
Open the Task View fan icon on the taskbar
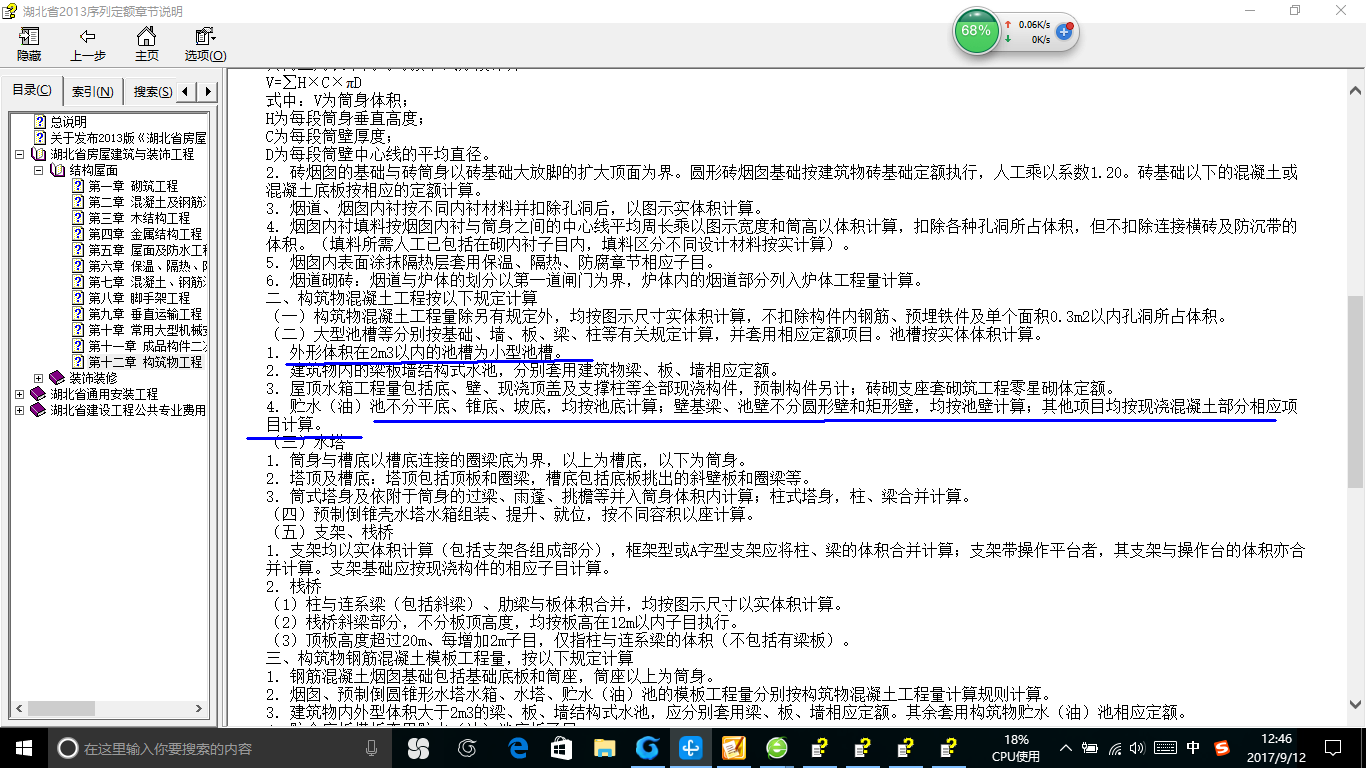[x=418, y=747]
